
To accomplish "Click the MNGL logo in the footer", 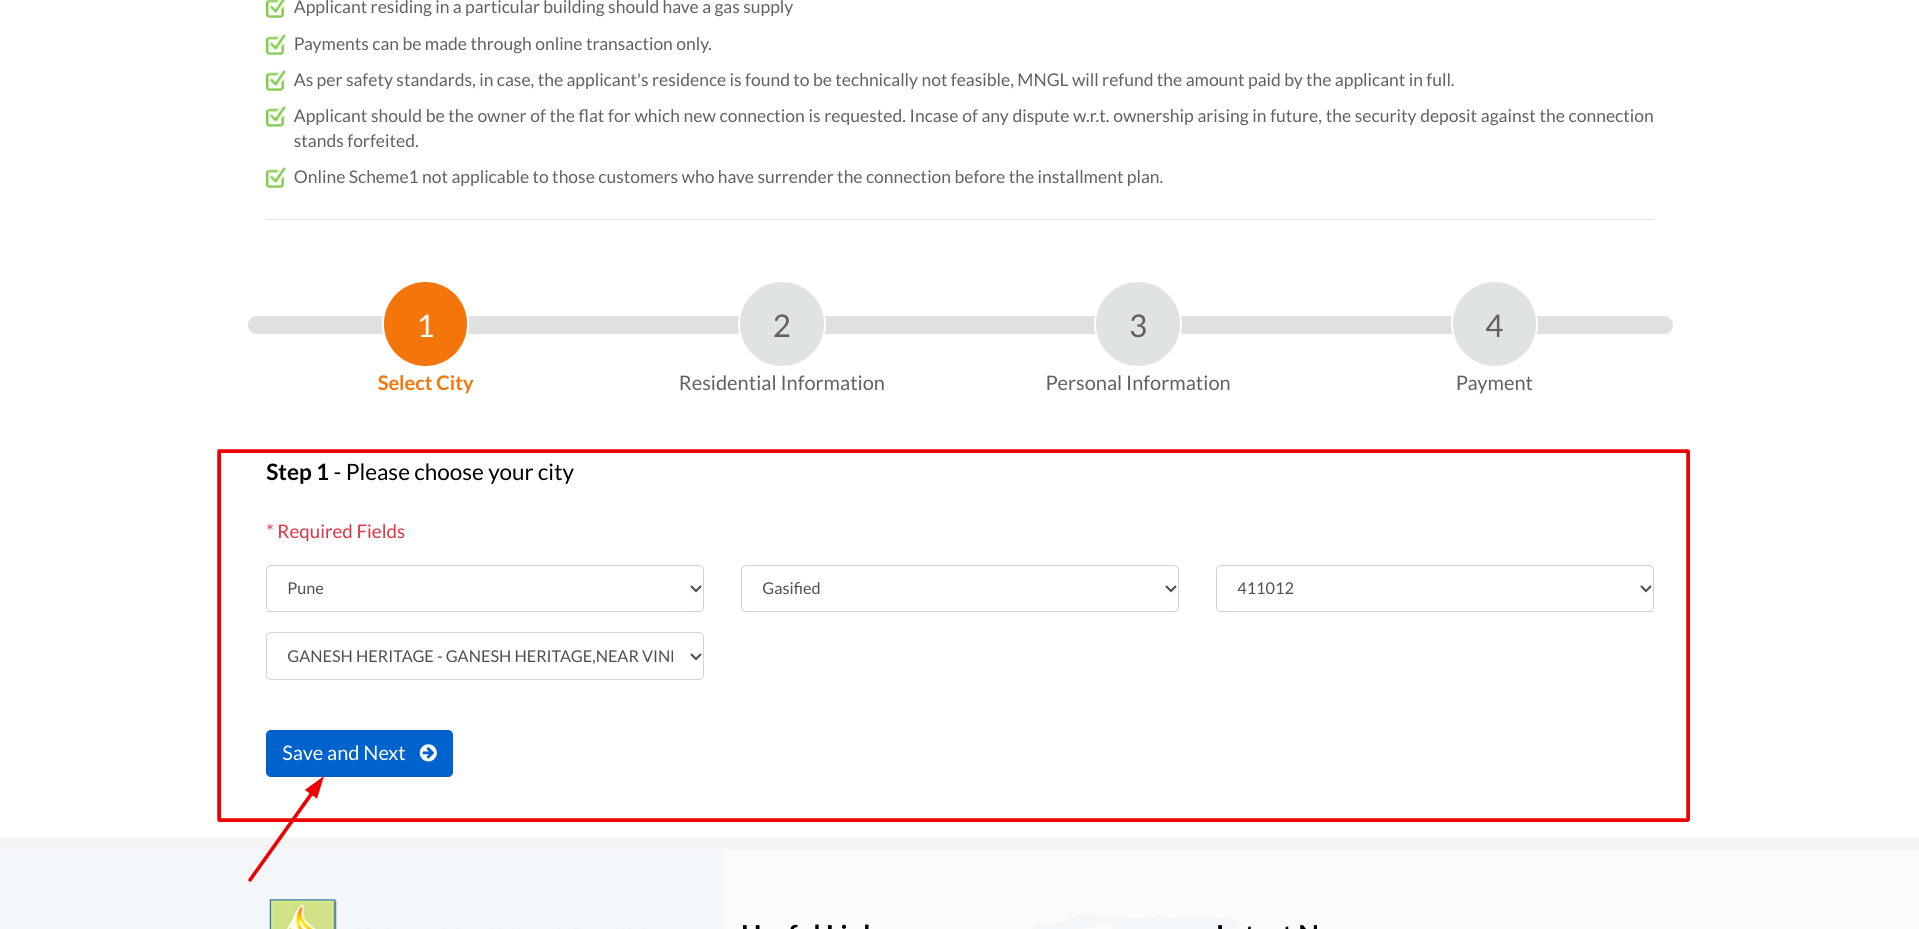I will pos(303,914).
